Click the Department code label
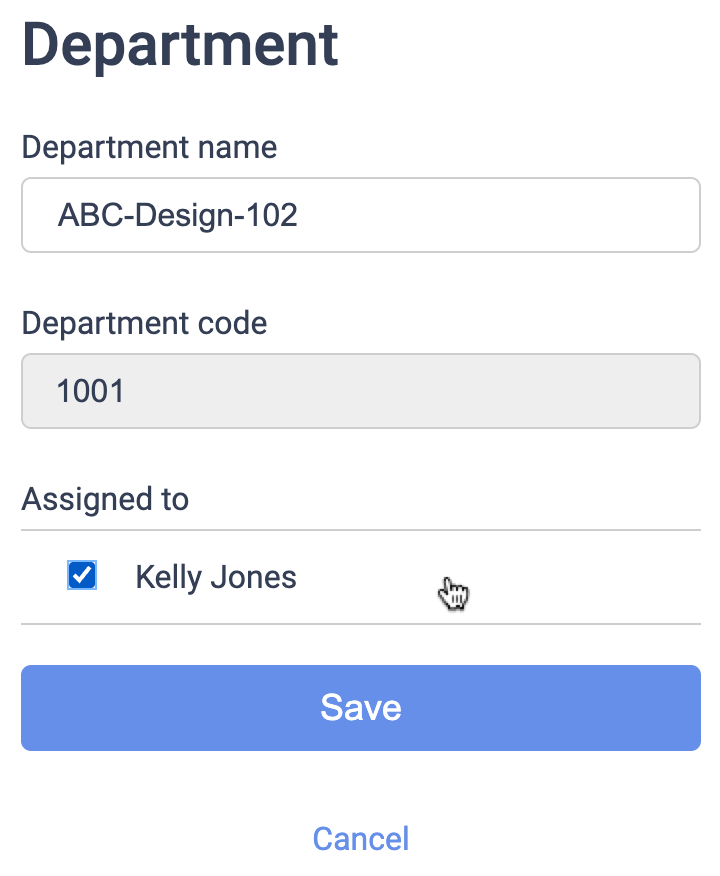 click(144, 323)
